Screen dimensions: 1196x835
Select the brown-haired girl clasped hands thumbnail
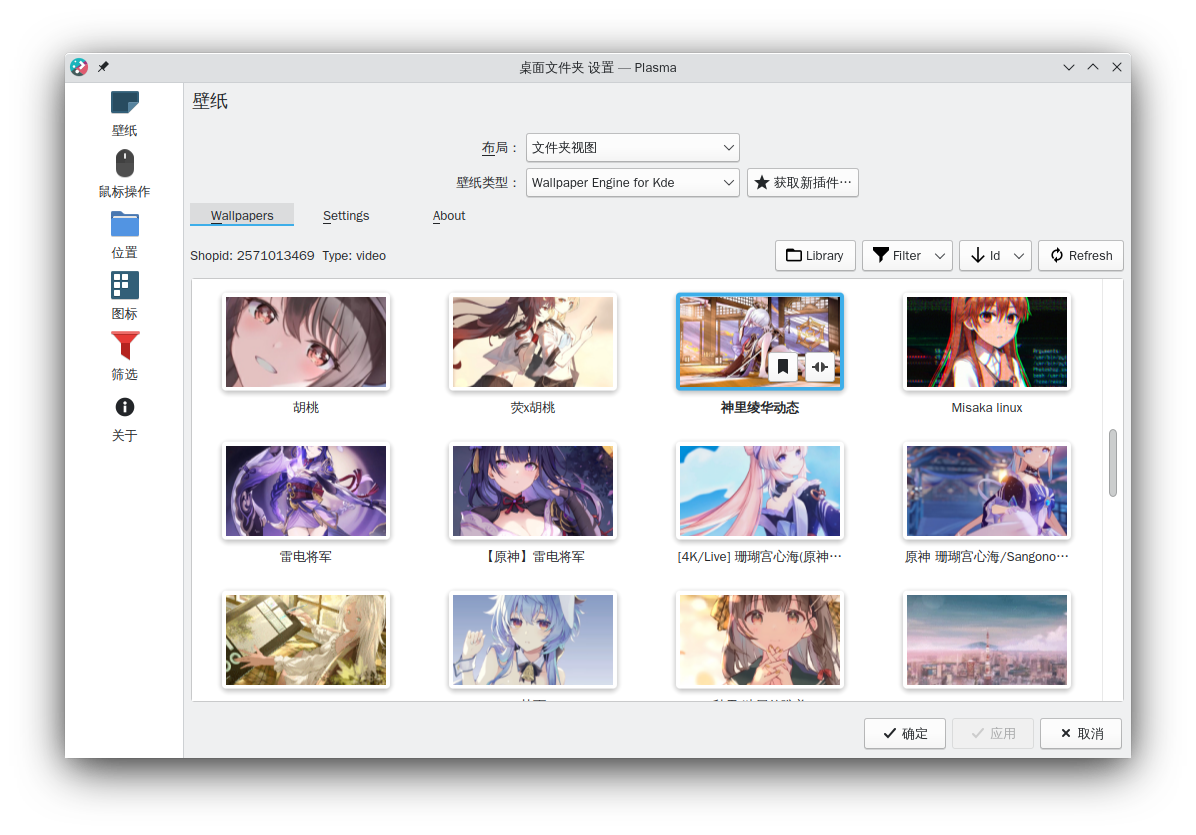[760, 640]
